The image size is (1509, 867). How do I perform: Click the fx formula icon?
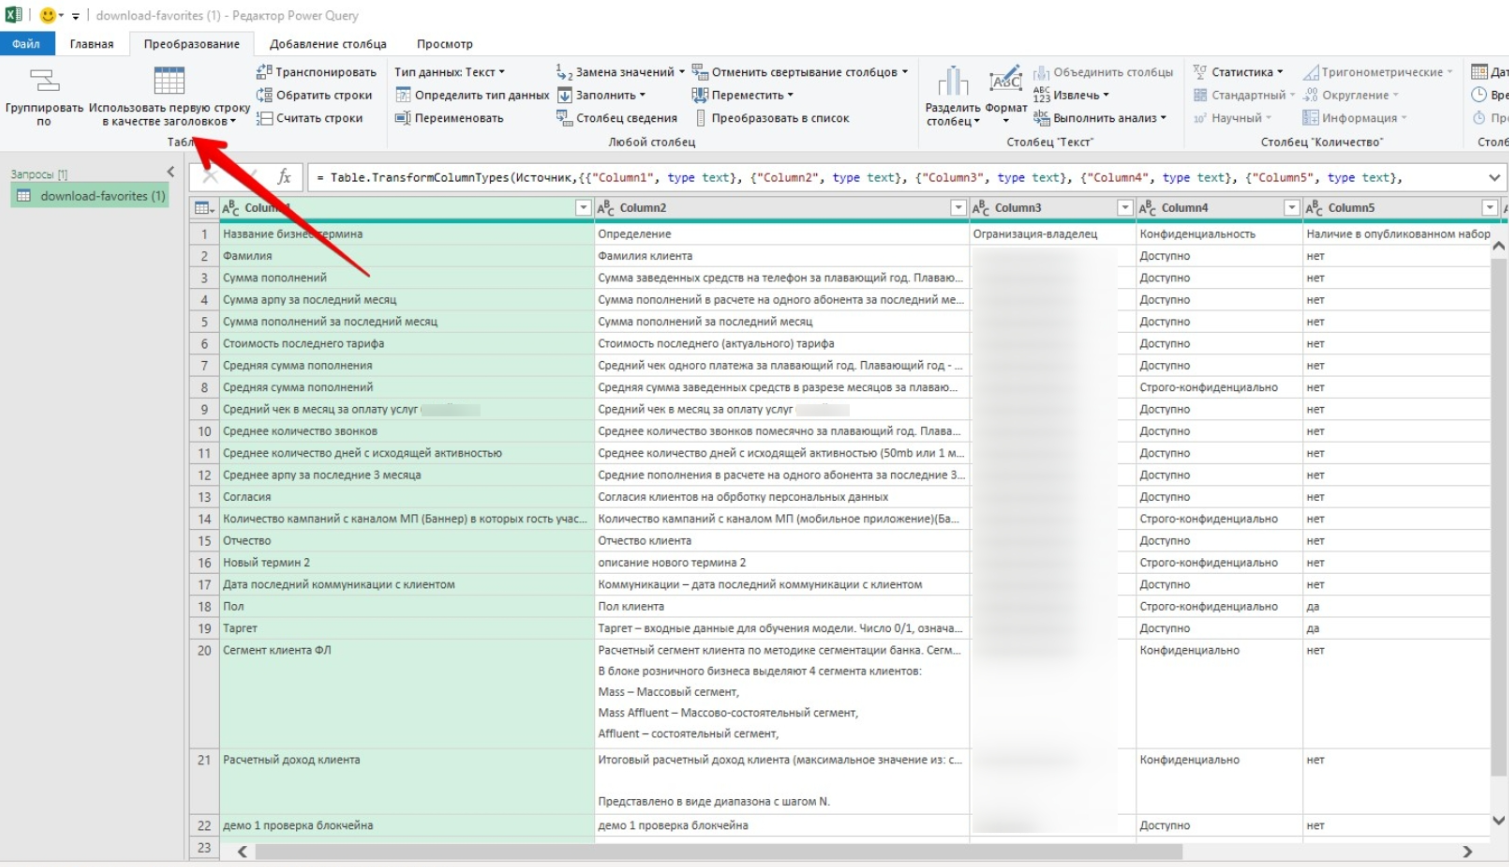coord(284,177)
